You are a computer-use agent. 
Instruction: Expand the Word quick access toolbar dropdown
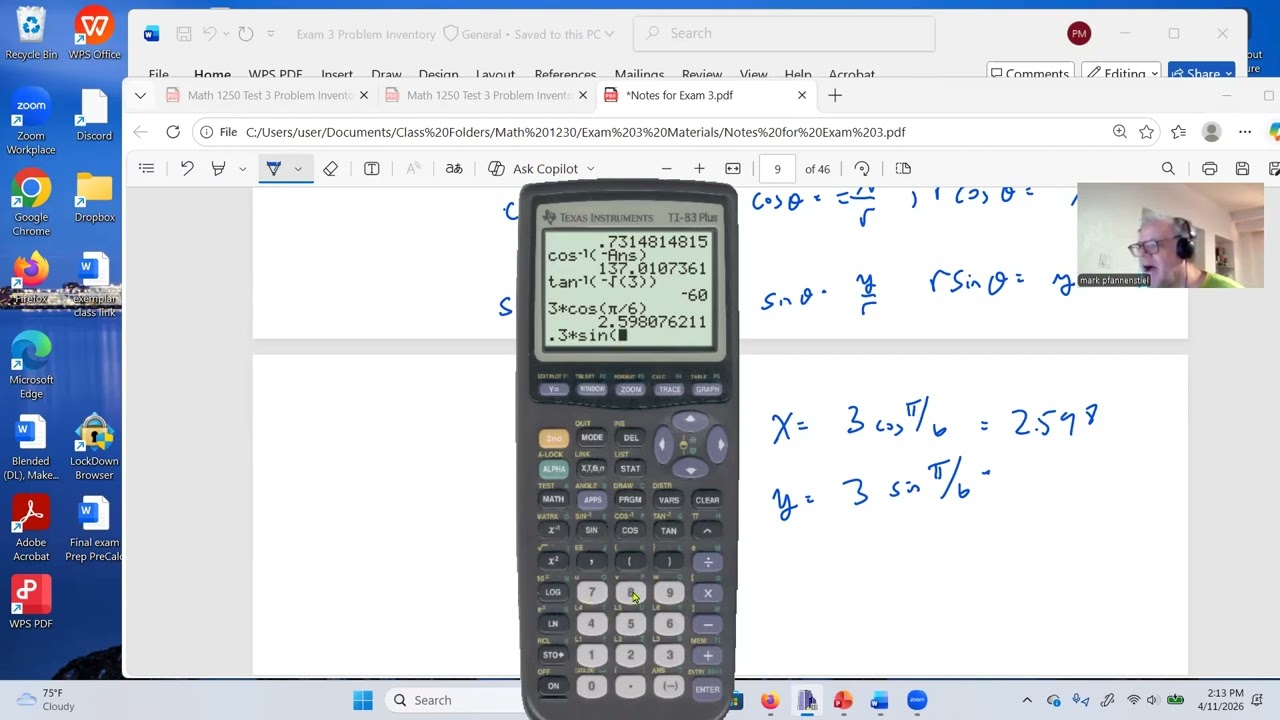[271, 34]
